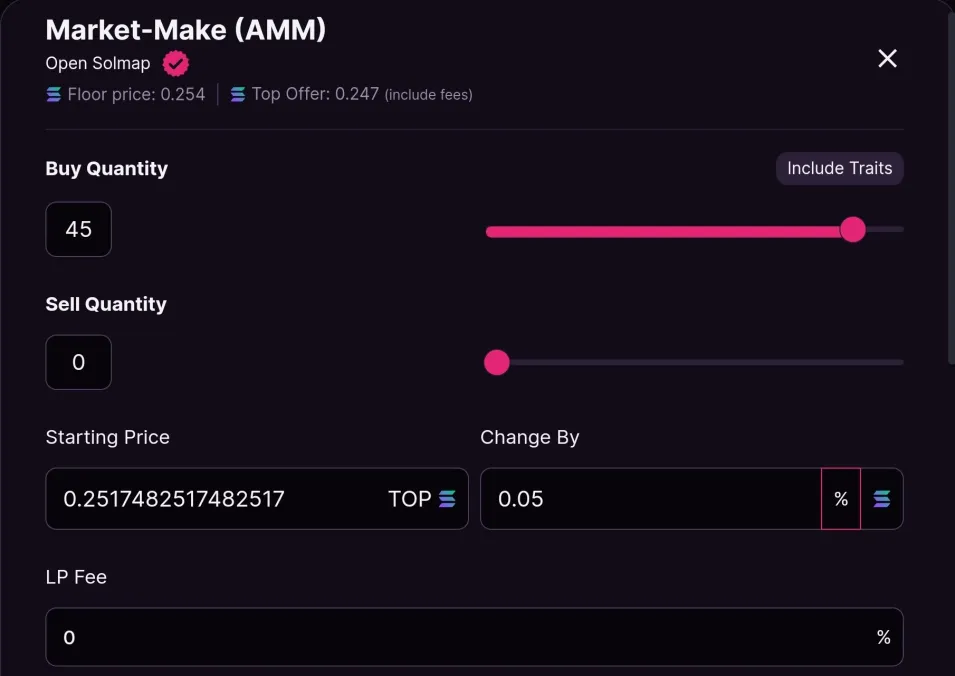Click the Open Solmap collection name
The height and width of the screenshot is (676, 955).
[98, 64]
